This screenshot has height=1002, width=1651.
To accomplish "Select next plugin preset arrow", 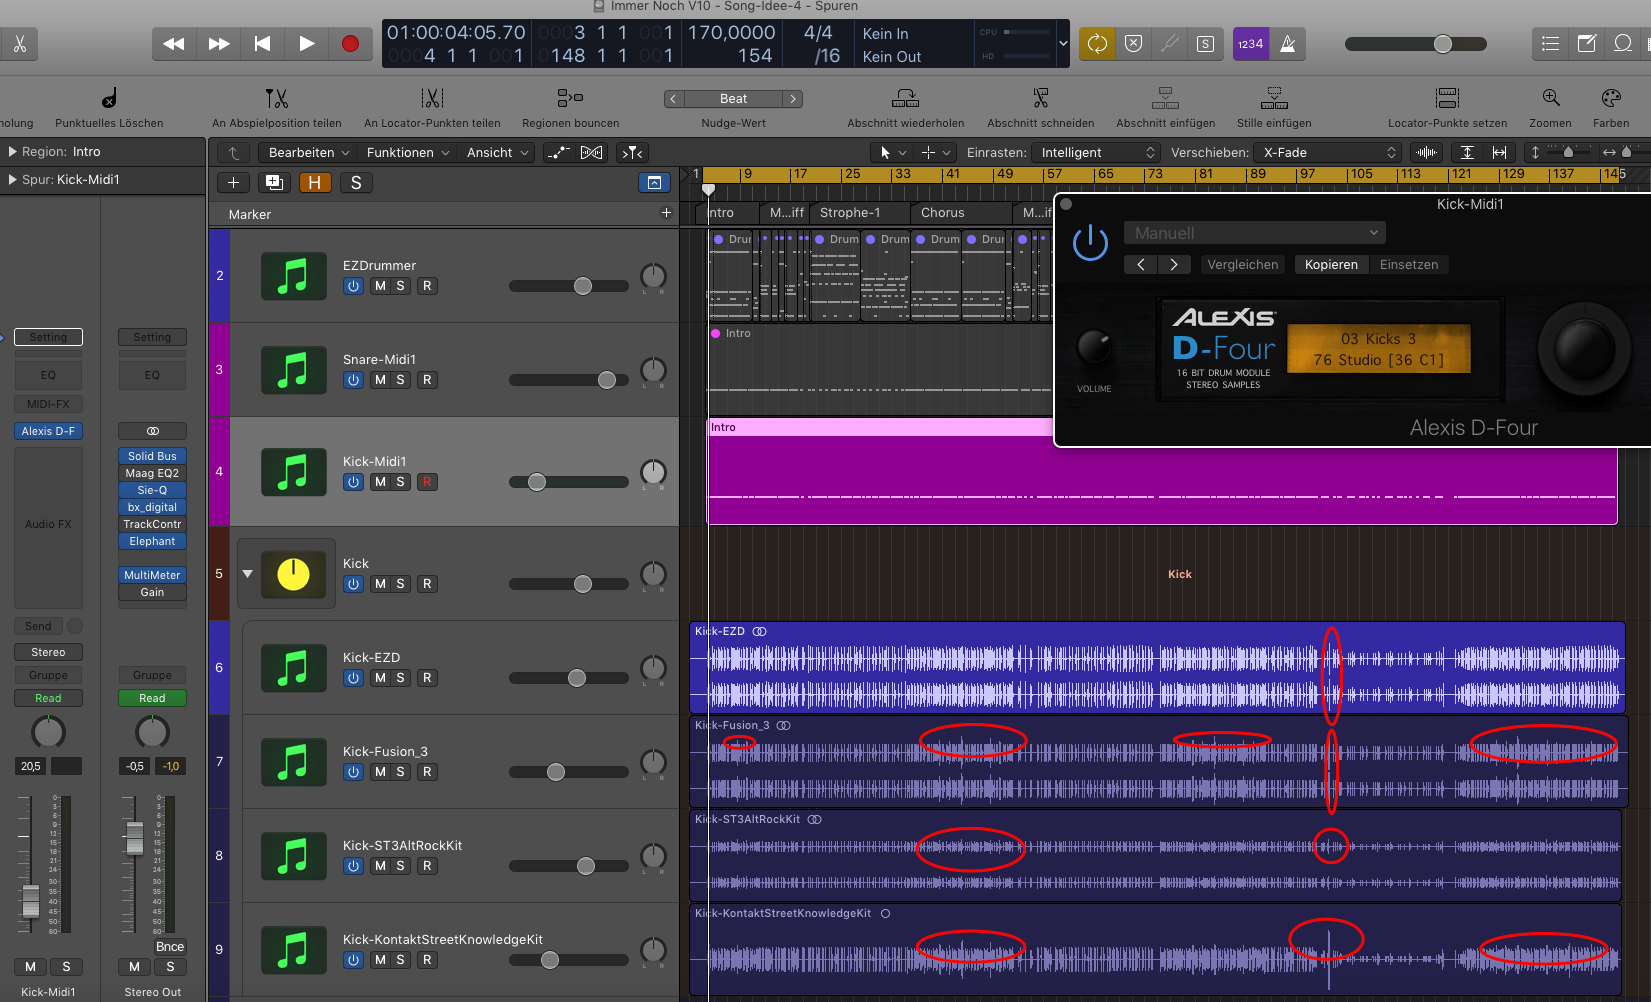I will click(1174, 265).
